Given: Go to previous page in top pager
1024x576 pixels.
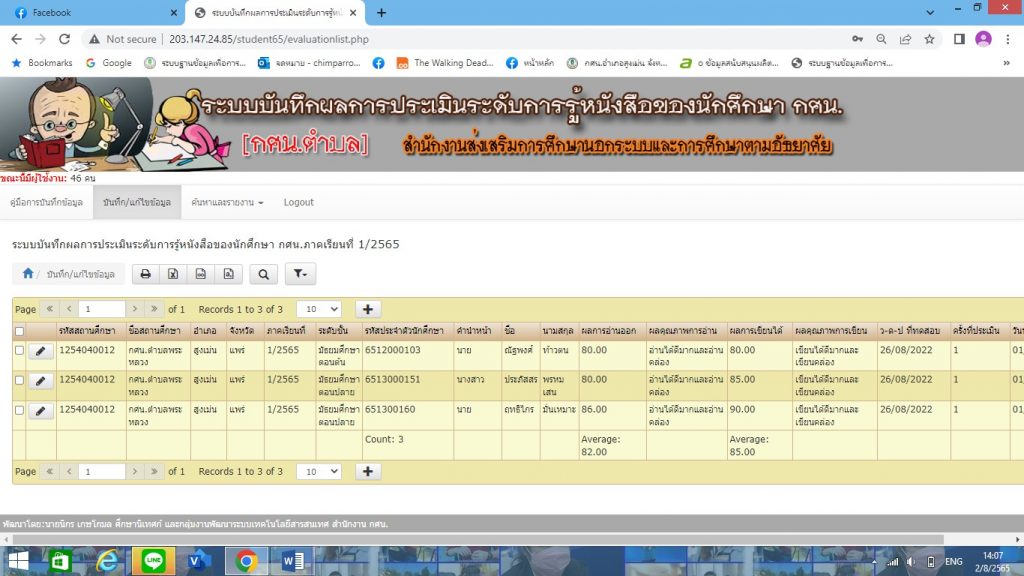Looking at the screenshot, I should pyautogui.click(x=69, y=309).
